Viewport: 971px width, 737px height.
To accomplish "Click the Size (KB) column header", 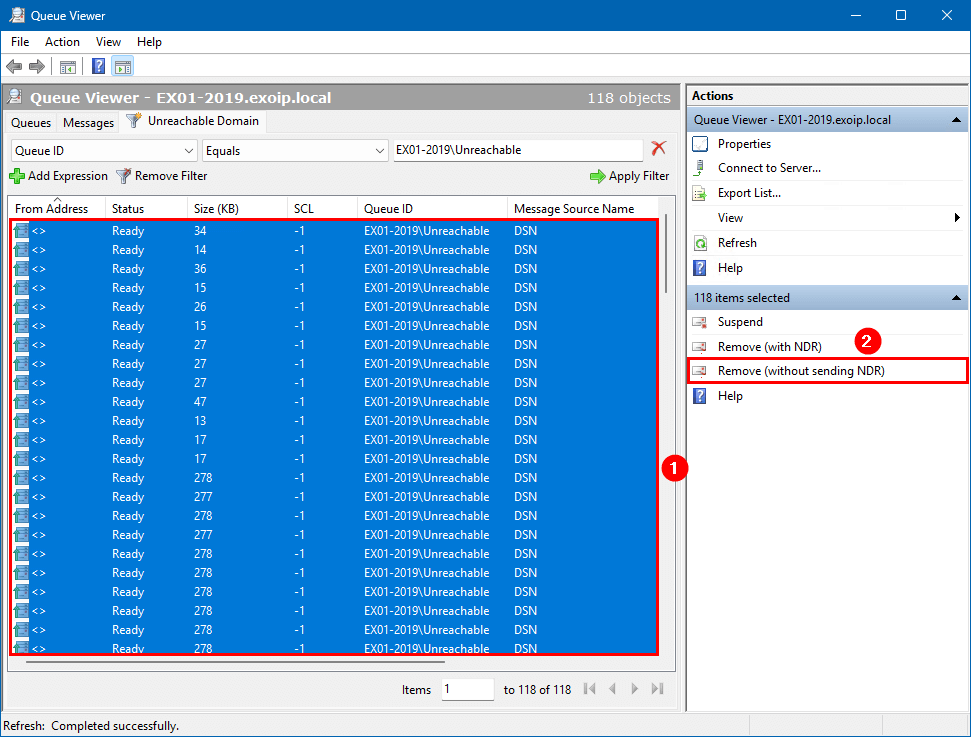I will point(215,209).
